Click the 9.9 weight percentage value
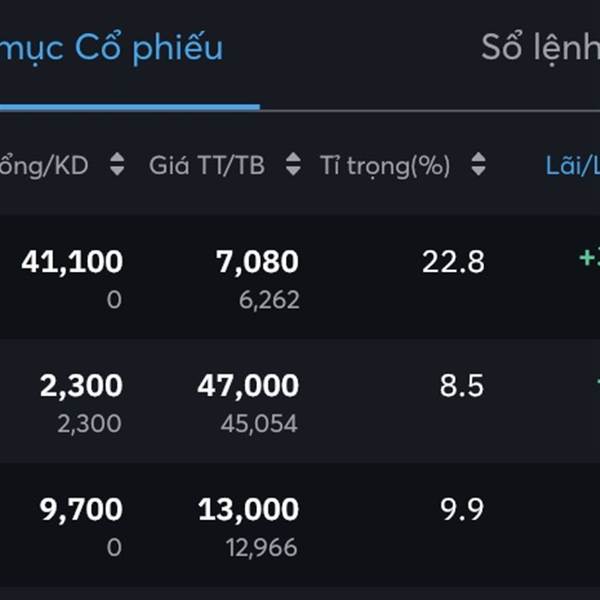 pyautogui.click(x=462, y=510)
